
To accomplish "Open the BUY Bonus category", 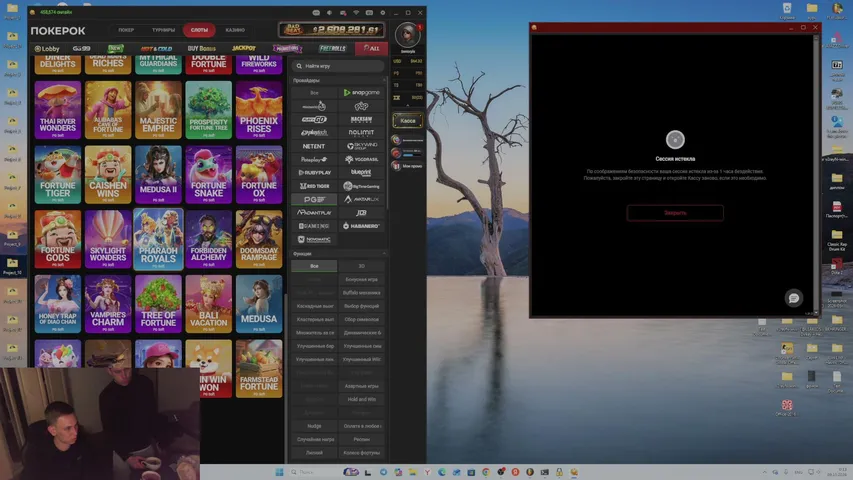I will pos(202,48).
